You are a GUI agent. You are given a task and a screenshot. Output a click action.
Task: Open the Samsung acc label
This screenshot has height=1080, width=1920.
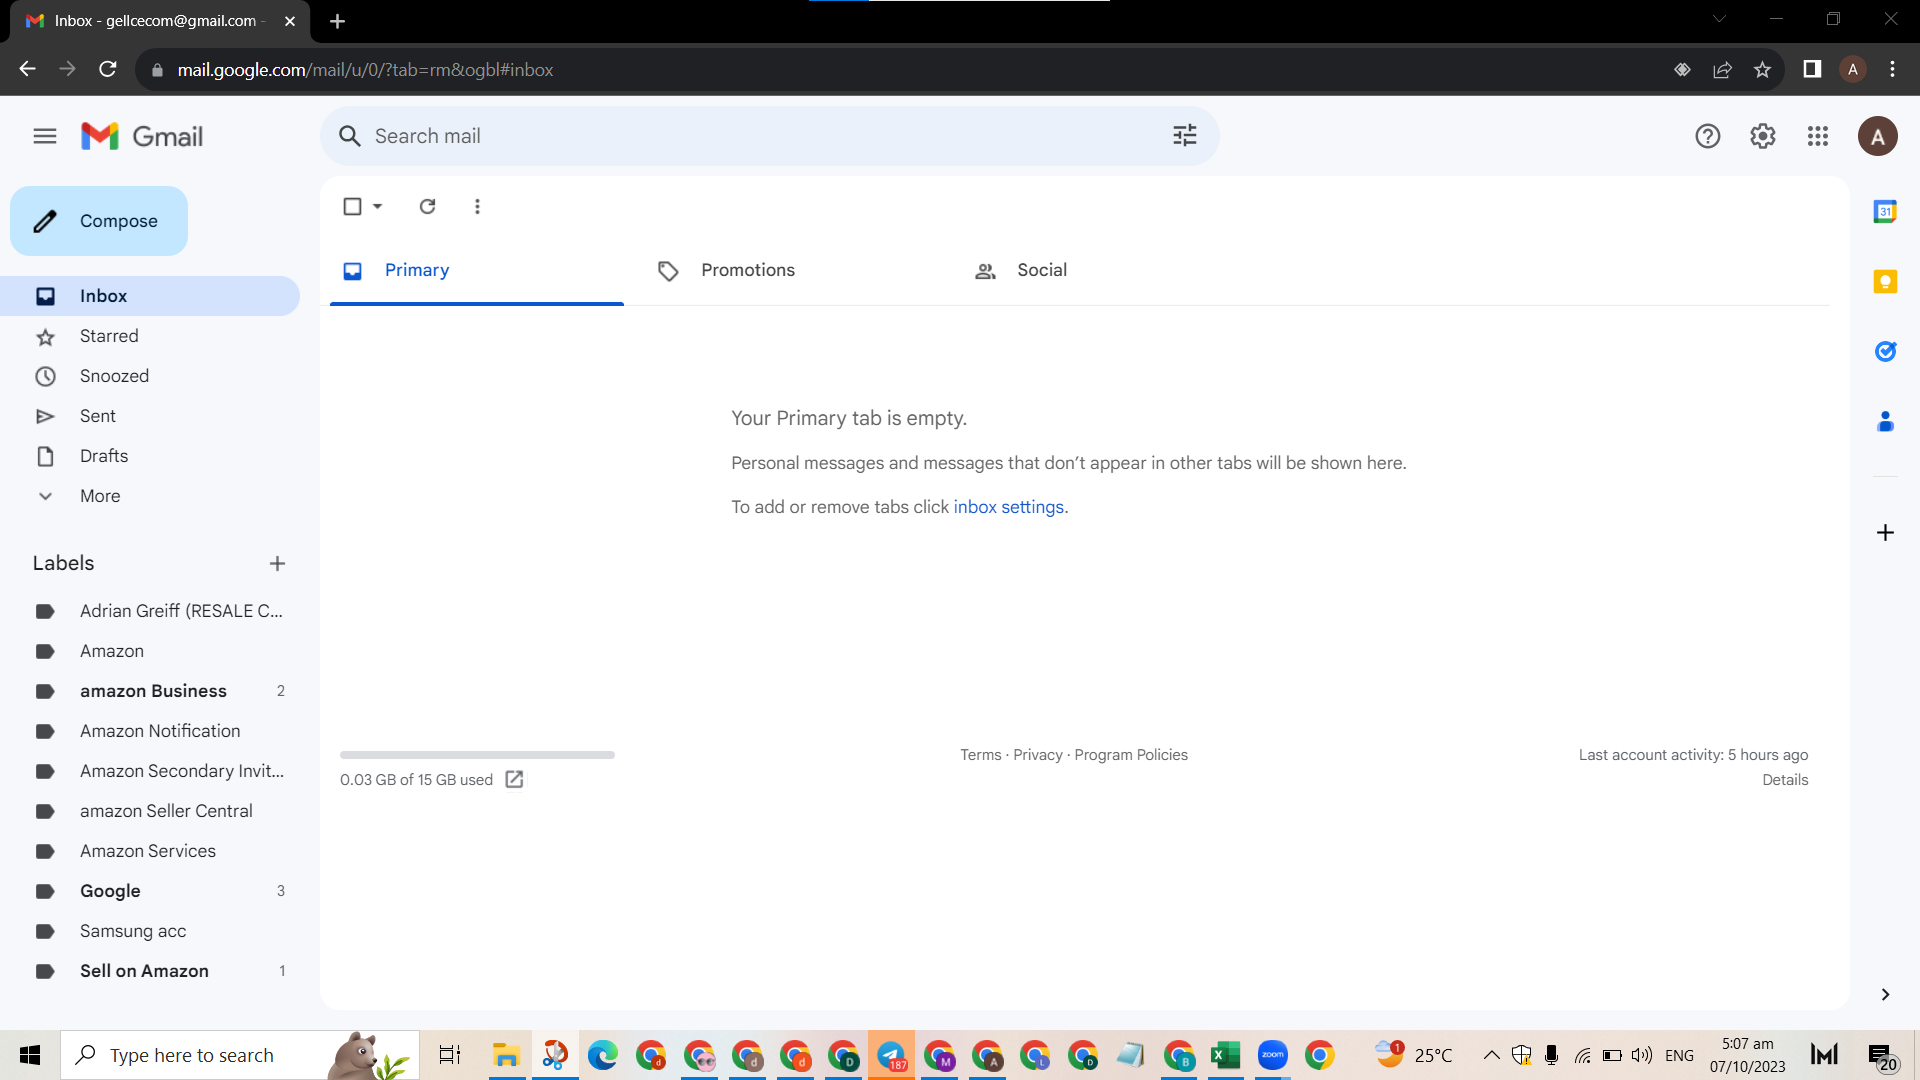pyautogui.click(x=150, y=931)
